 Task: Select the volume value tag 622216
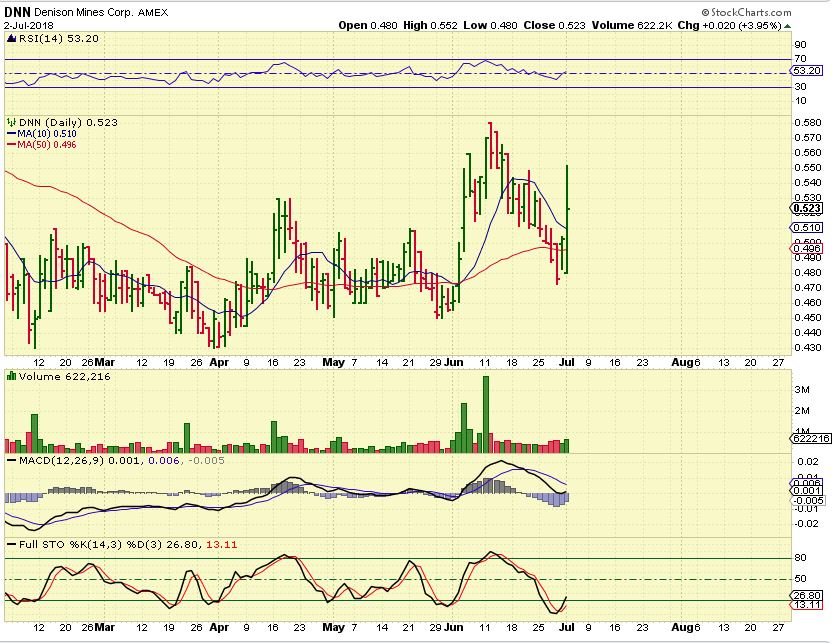click(x=808, y=438)
